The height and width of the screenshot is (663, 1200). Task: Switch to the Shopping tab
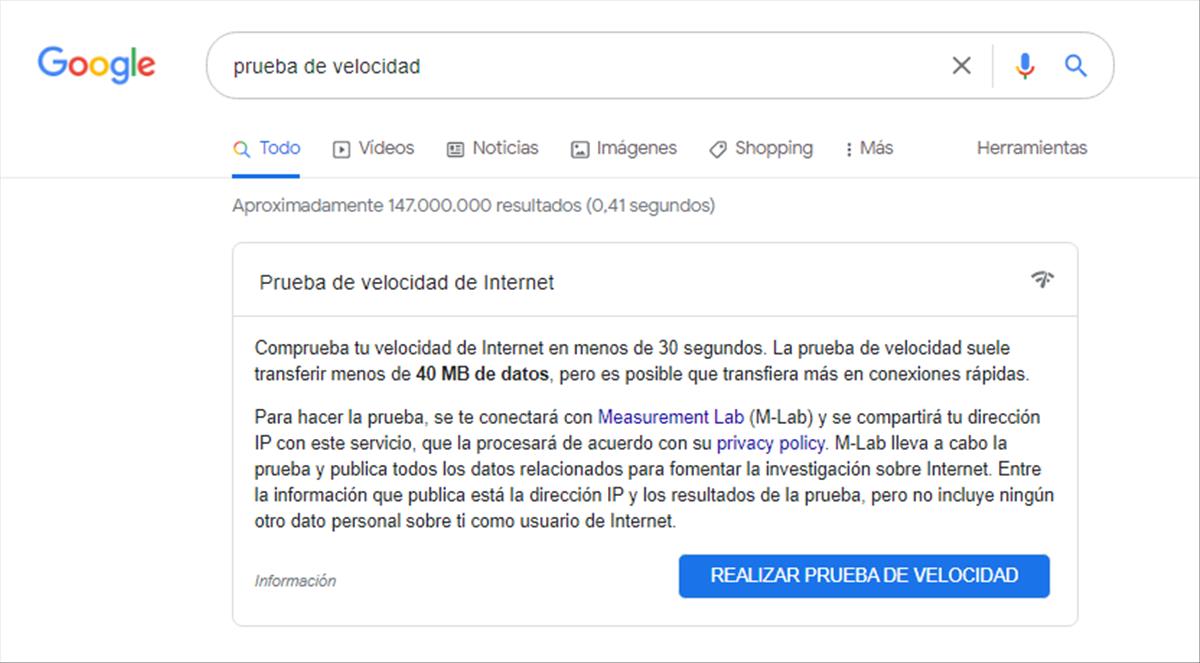pyautogui.click(x=760, y=148)
